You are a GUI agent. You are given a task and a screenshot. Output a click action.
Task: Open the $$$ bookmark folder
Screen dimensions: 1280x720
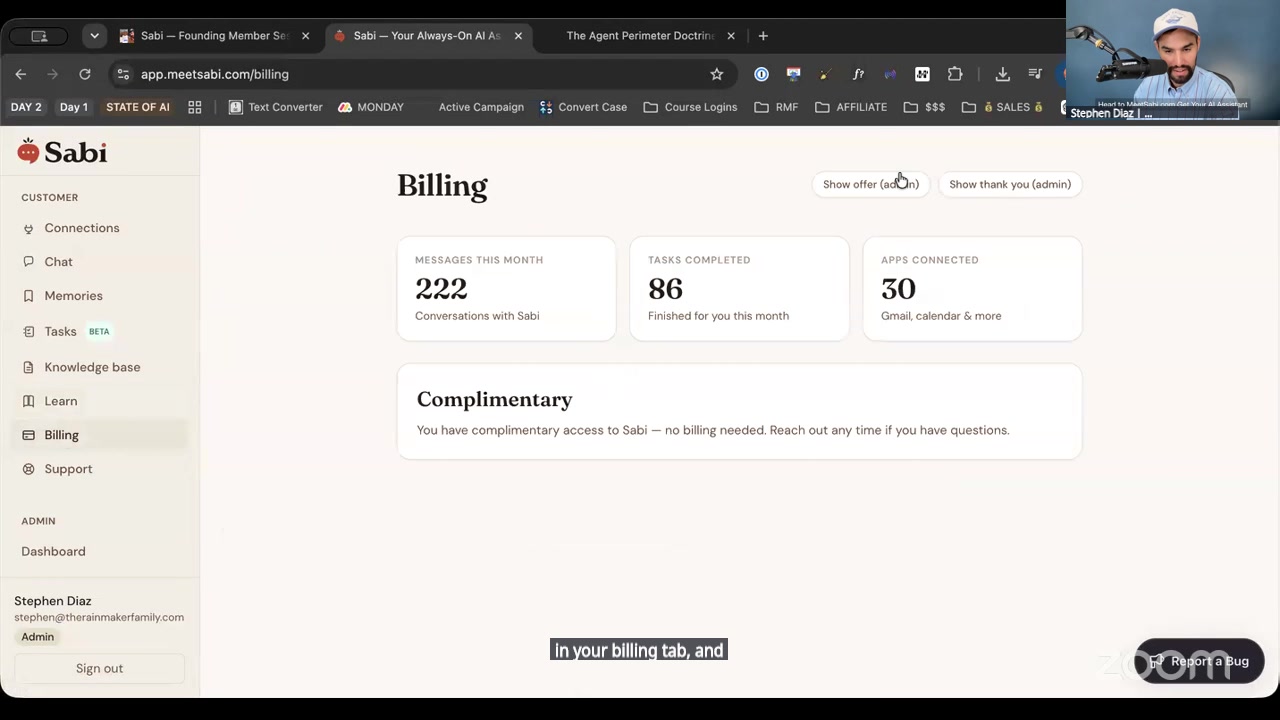(x=924, y=107)
